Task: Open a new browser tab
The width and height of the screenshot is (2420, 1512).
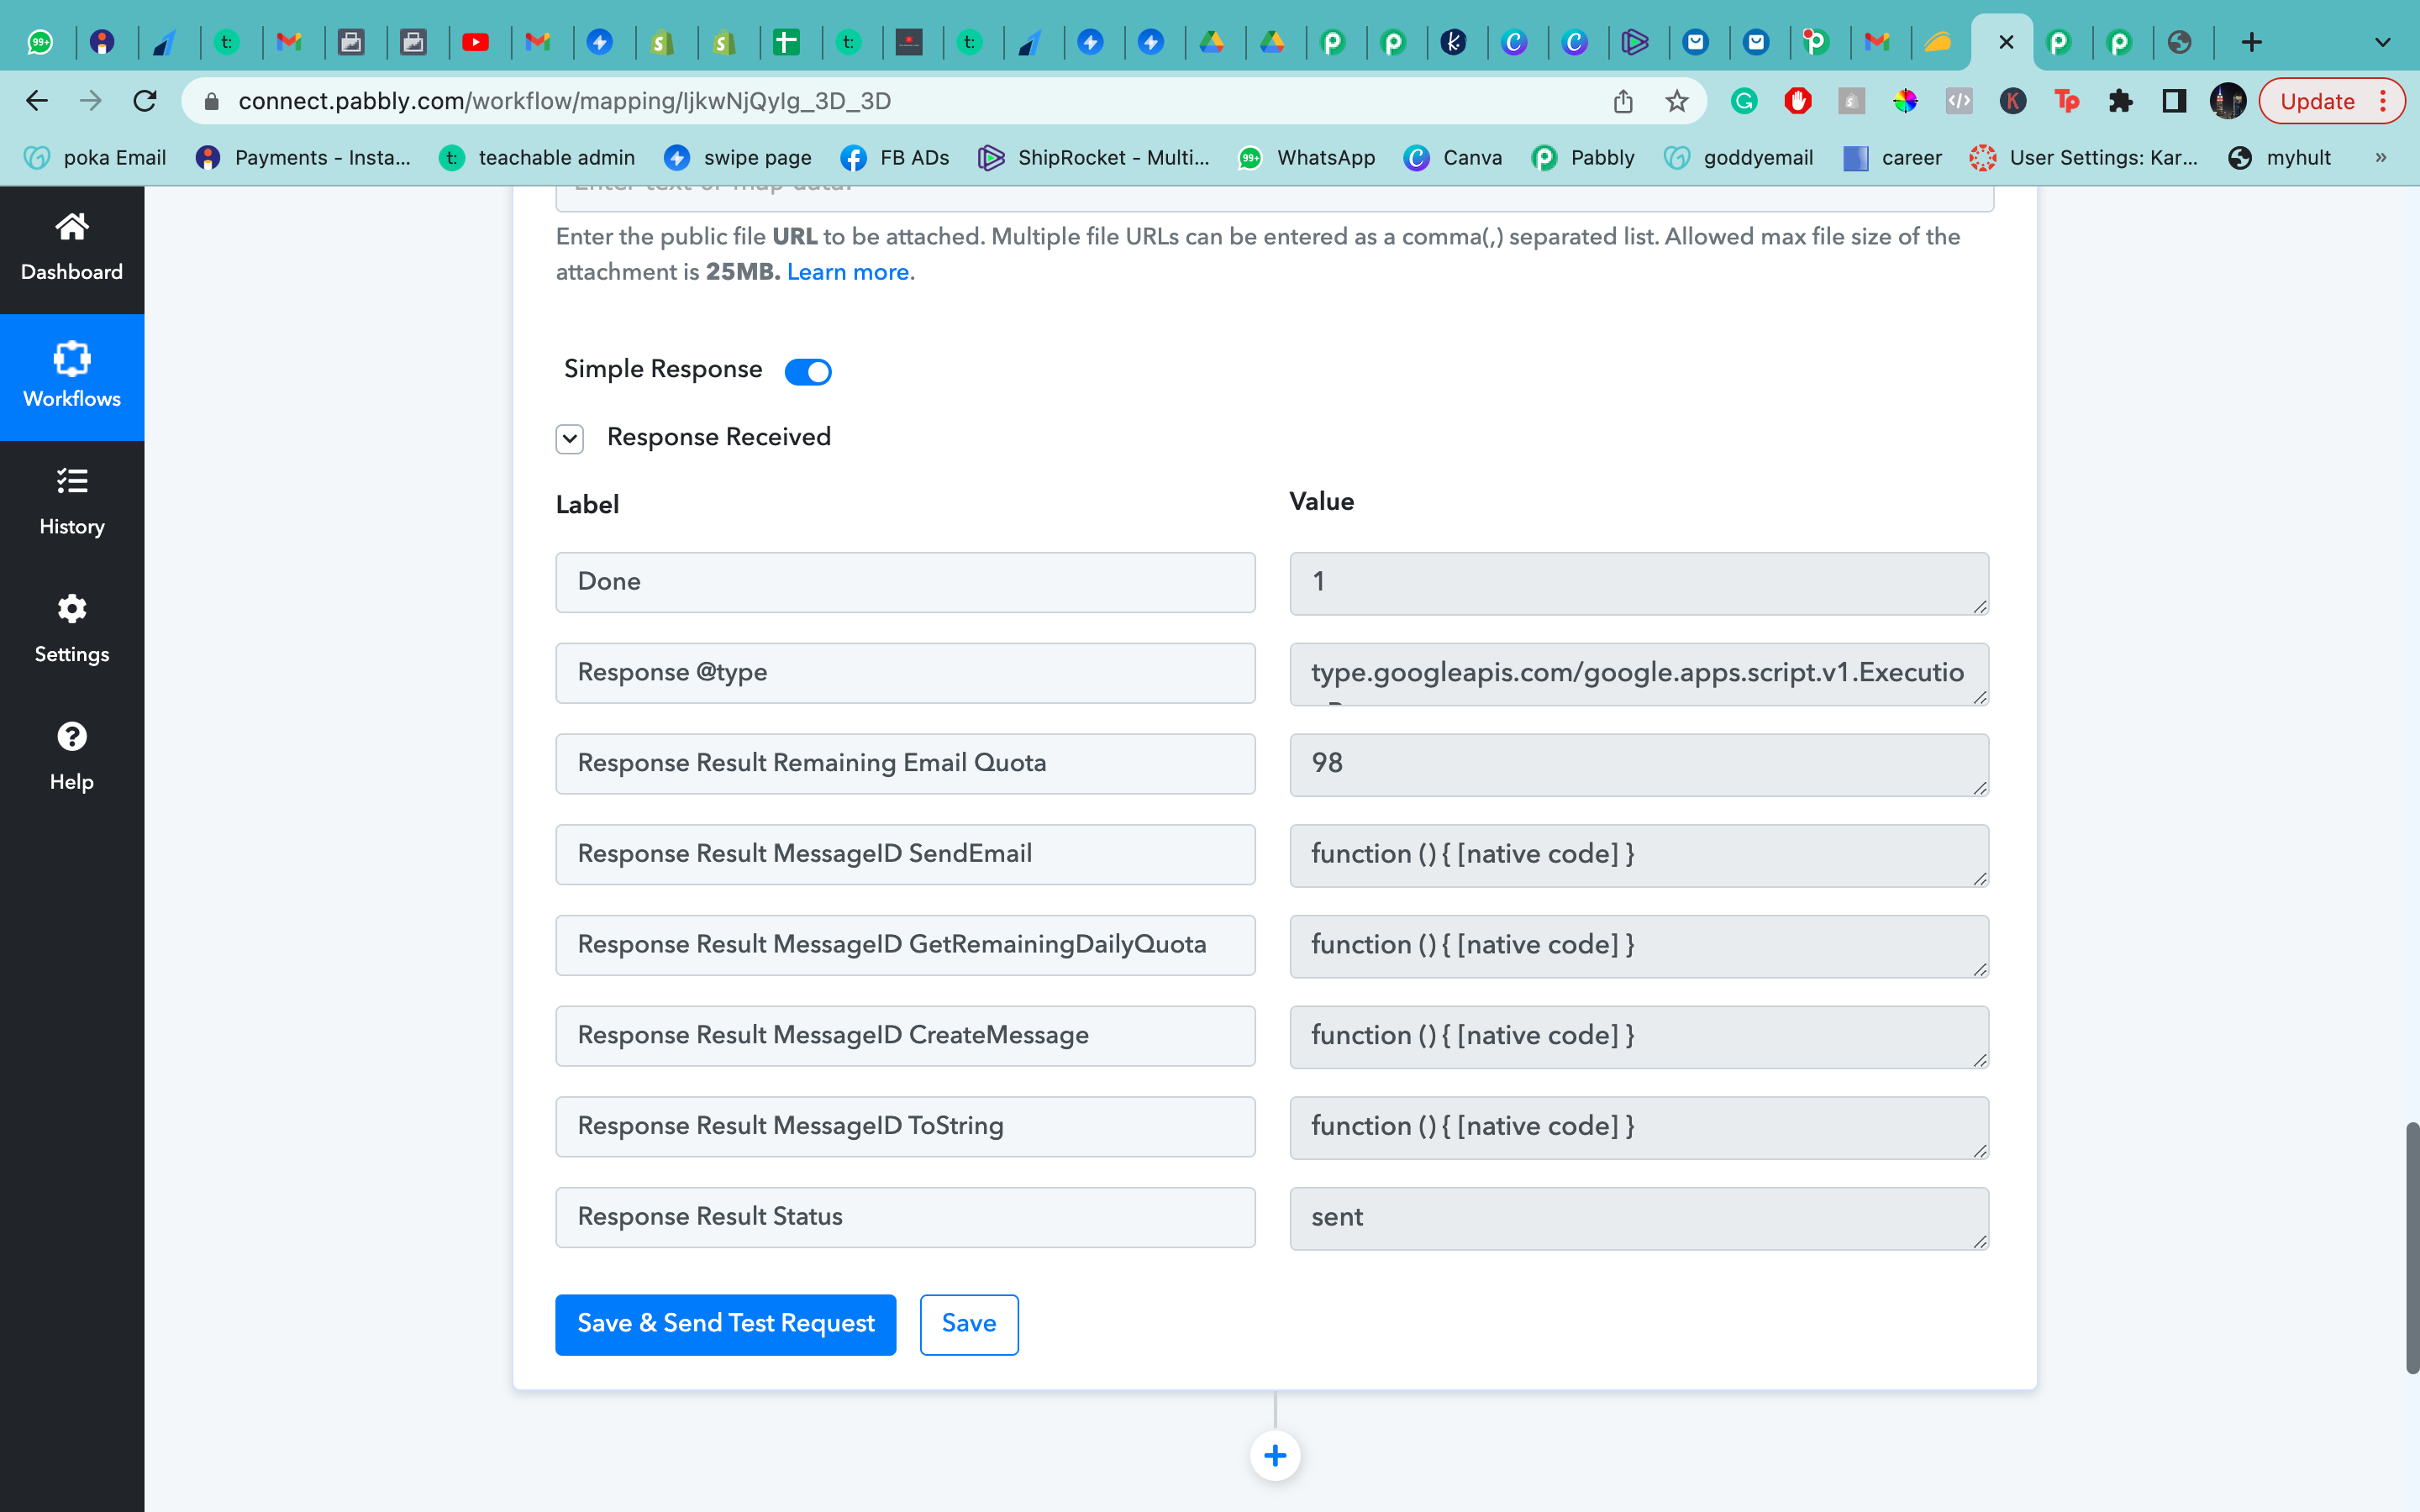Action: coord(2251,42)
